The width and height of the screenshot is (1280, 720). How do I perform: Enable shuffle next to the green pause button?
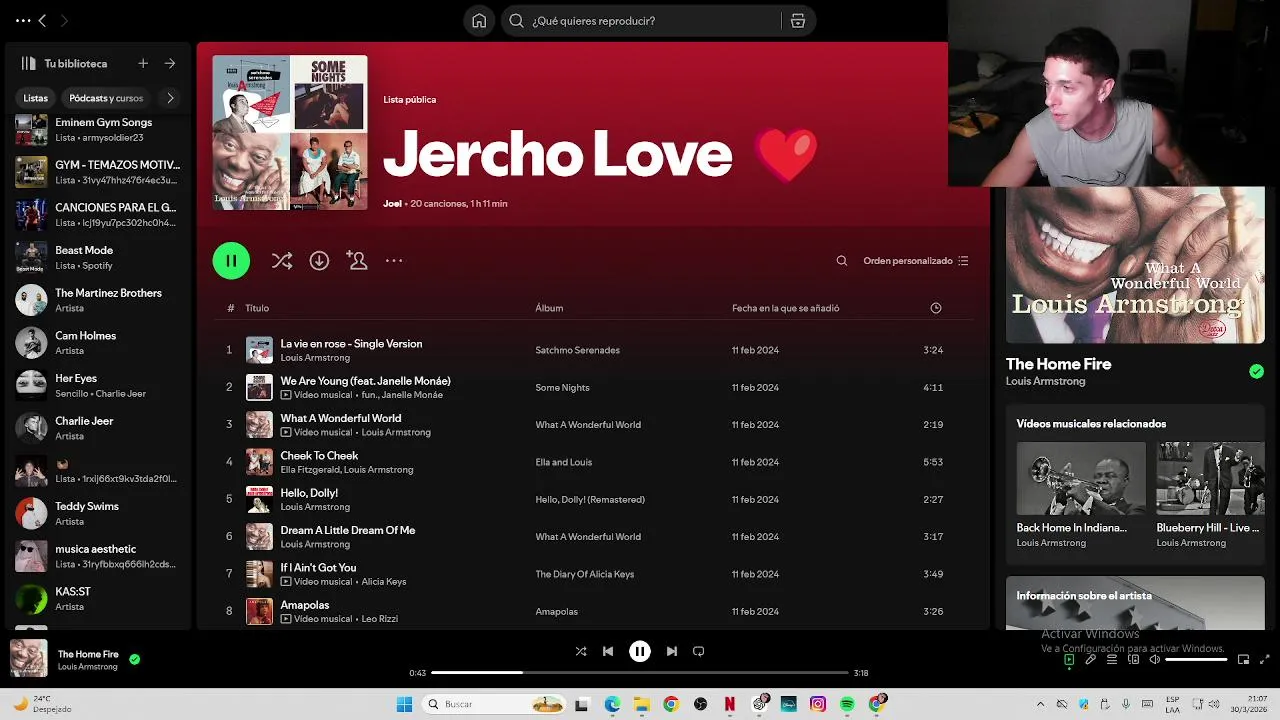pyautogui.click(x=282, y=261)
